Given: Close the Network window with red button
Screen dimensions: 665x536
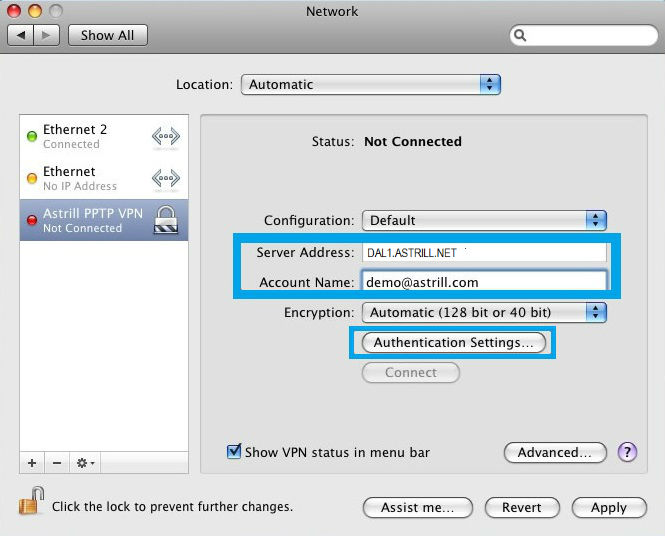Looking at the screenshot, I should [x=14, y=11].
